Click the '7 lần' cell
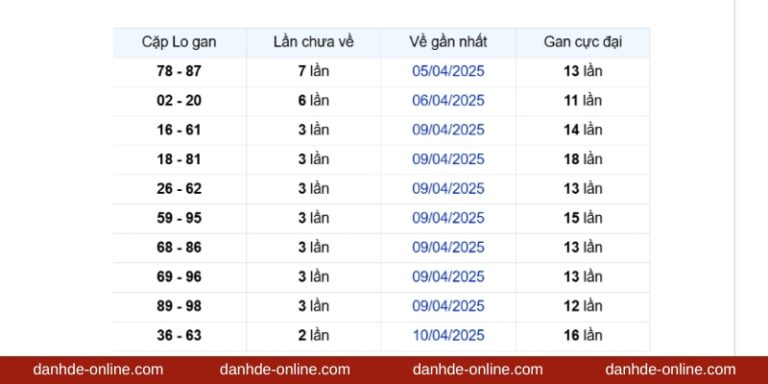Image resolution: width=768 pixels, height=384 pixels. [x=313, y=72]
